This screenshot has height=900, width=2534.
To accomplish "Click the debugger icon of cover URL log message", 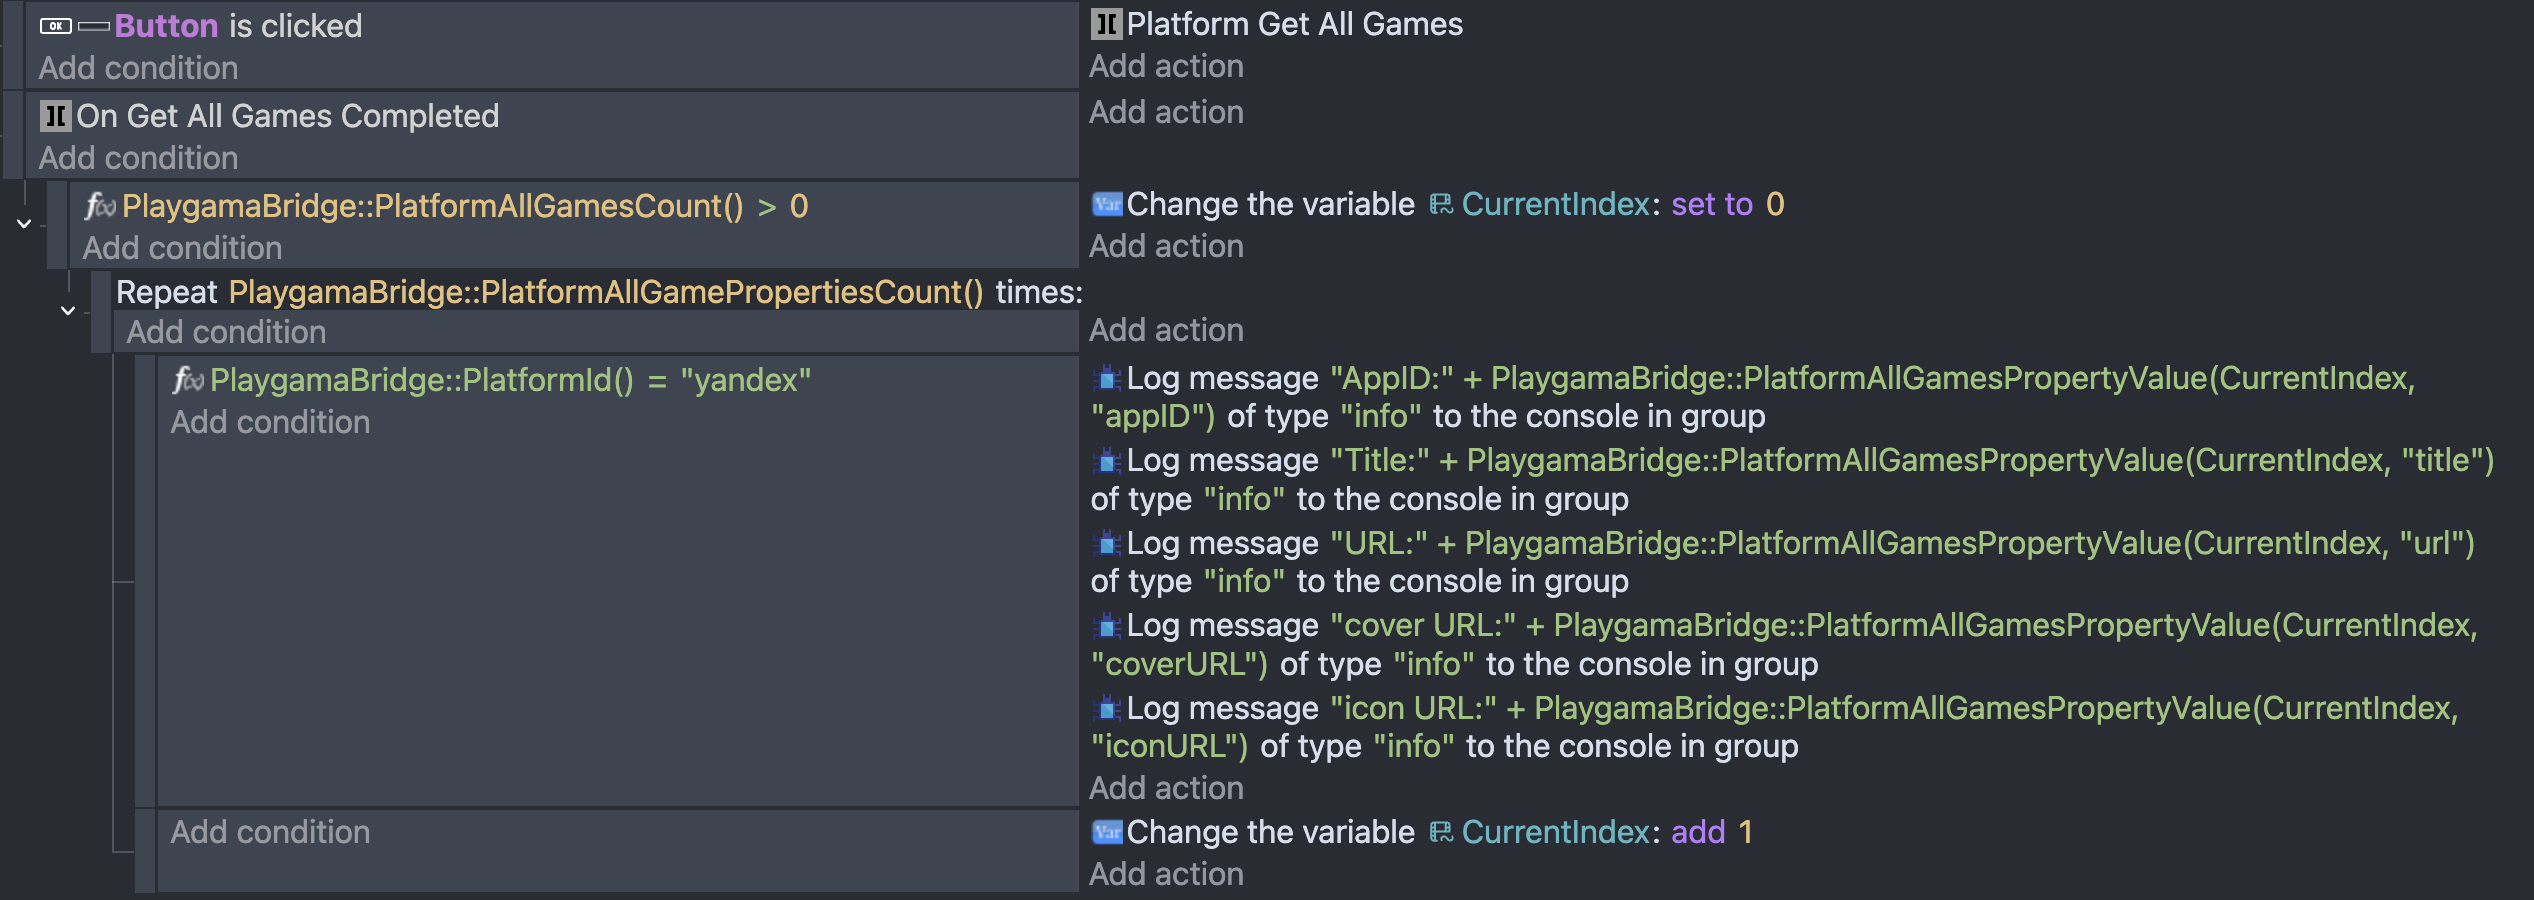I will click(x=1106, y=626).
